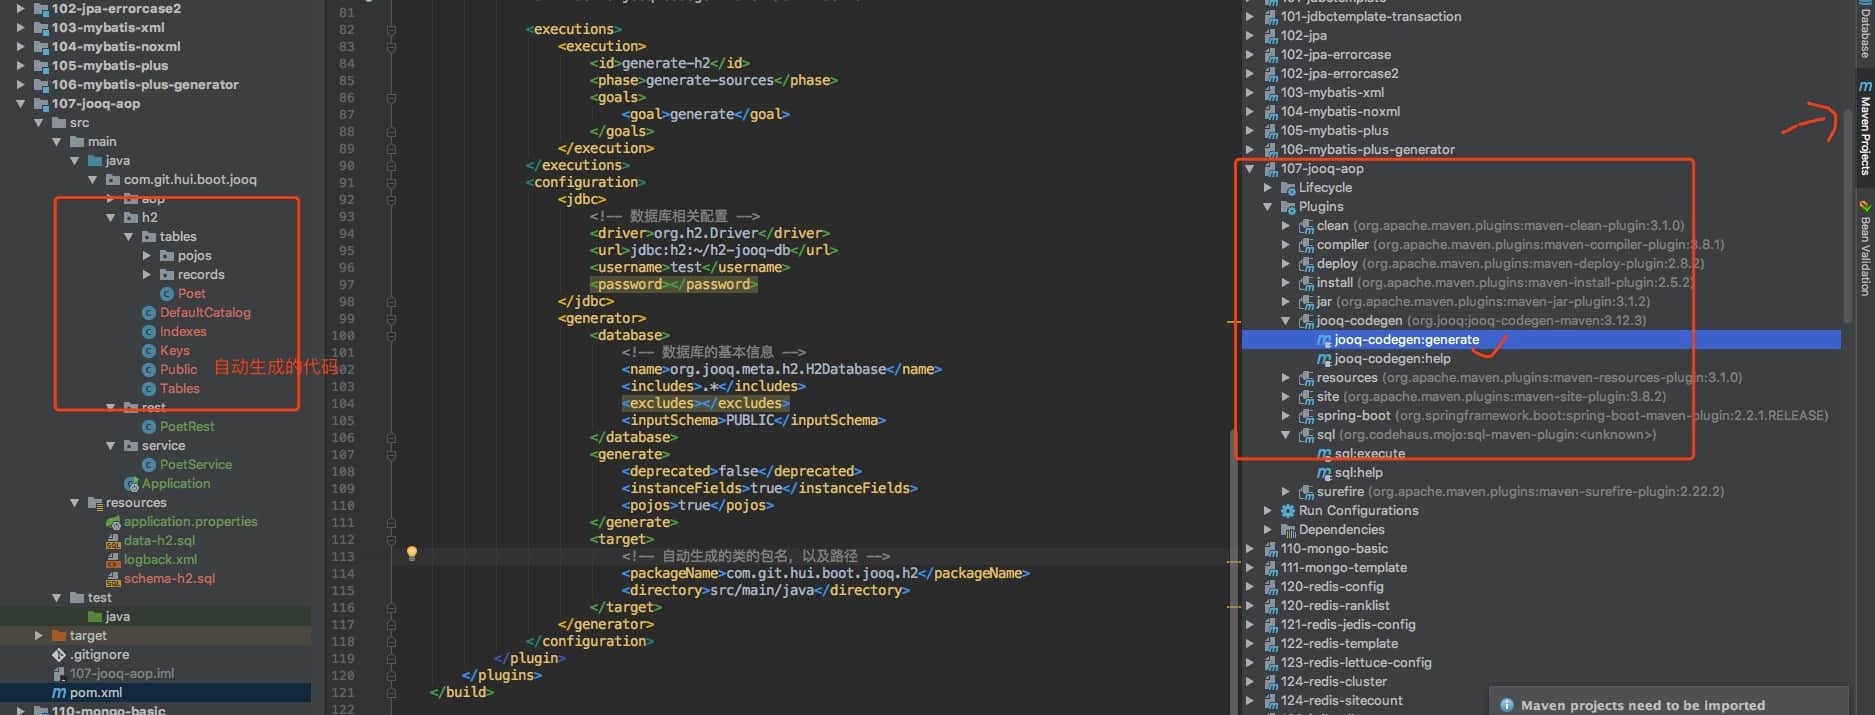Image resolution: width=1875 pixels, height=715 pixels.
Task: Click the jooq-codegen:generate goal icon
Action: tap(1324, 340)
